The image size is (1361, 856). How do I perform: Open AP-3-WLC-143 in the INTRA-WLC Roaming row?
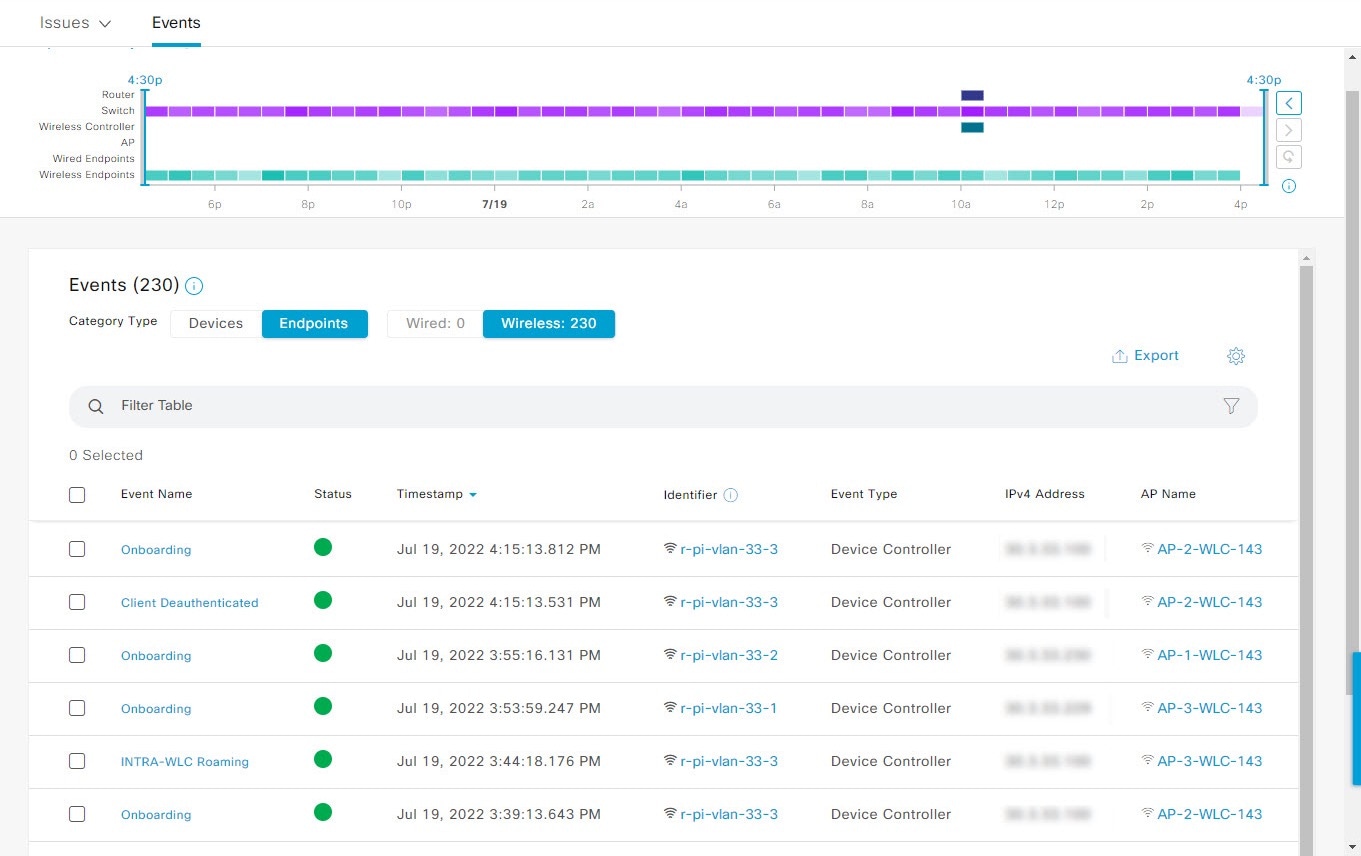(x=1210, y=761)
